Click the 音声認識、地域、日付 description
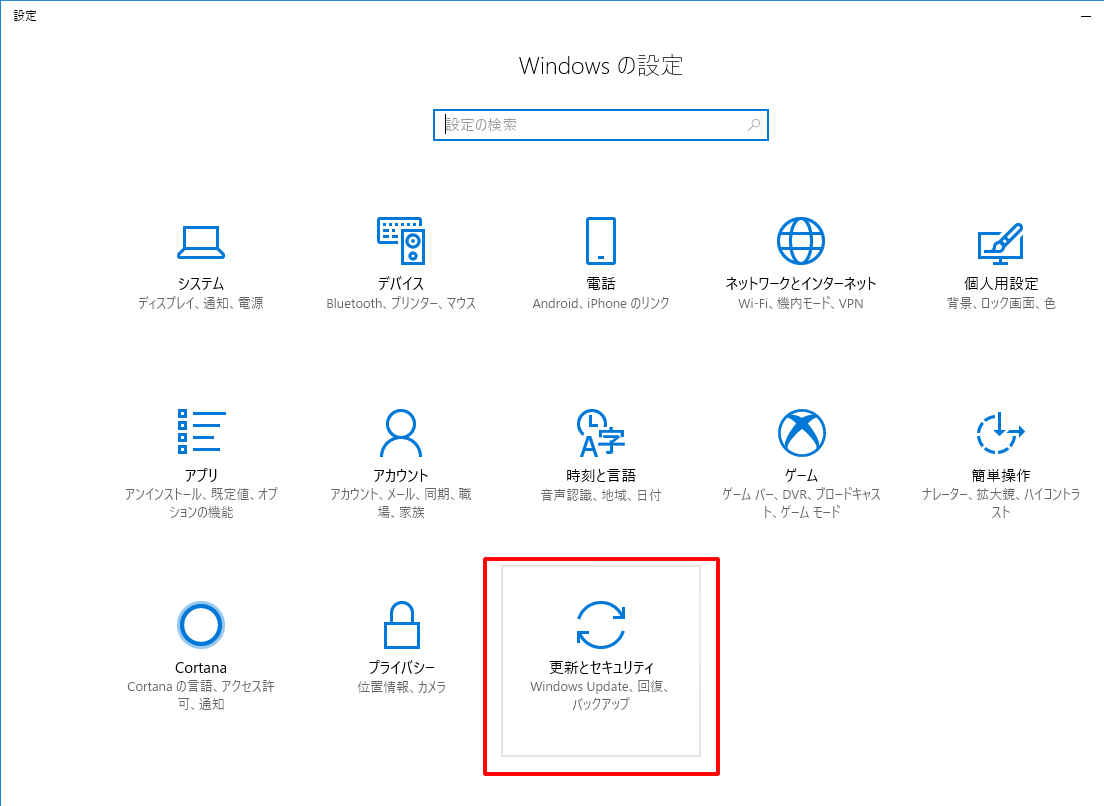This screenshot has height=806, width=1104. coord(601,495)
